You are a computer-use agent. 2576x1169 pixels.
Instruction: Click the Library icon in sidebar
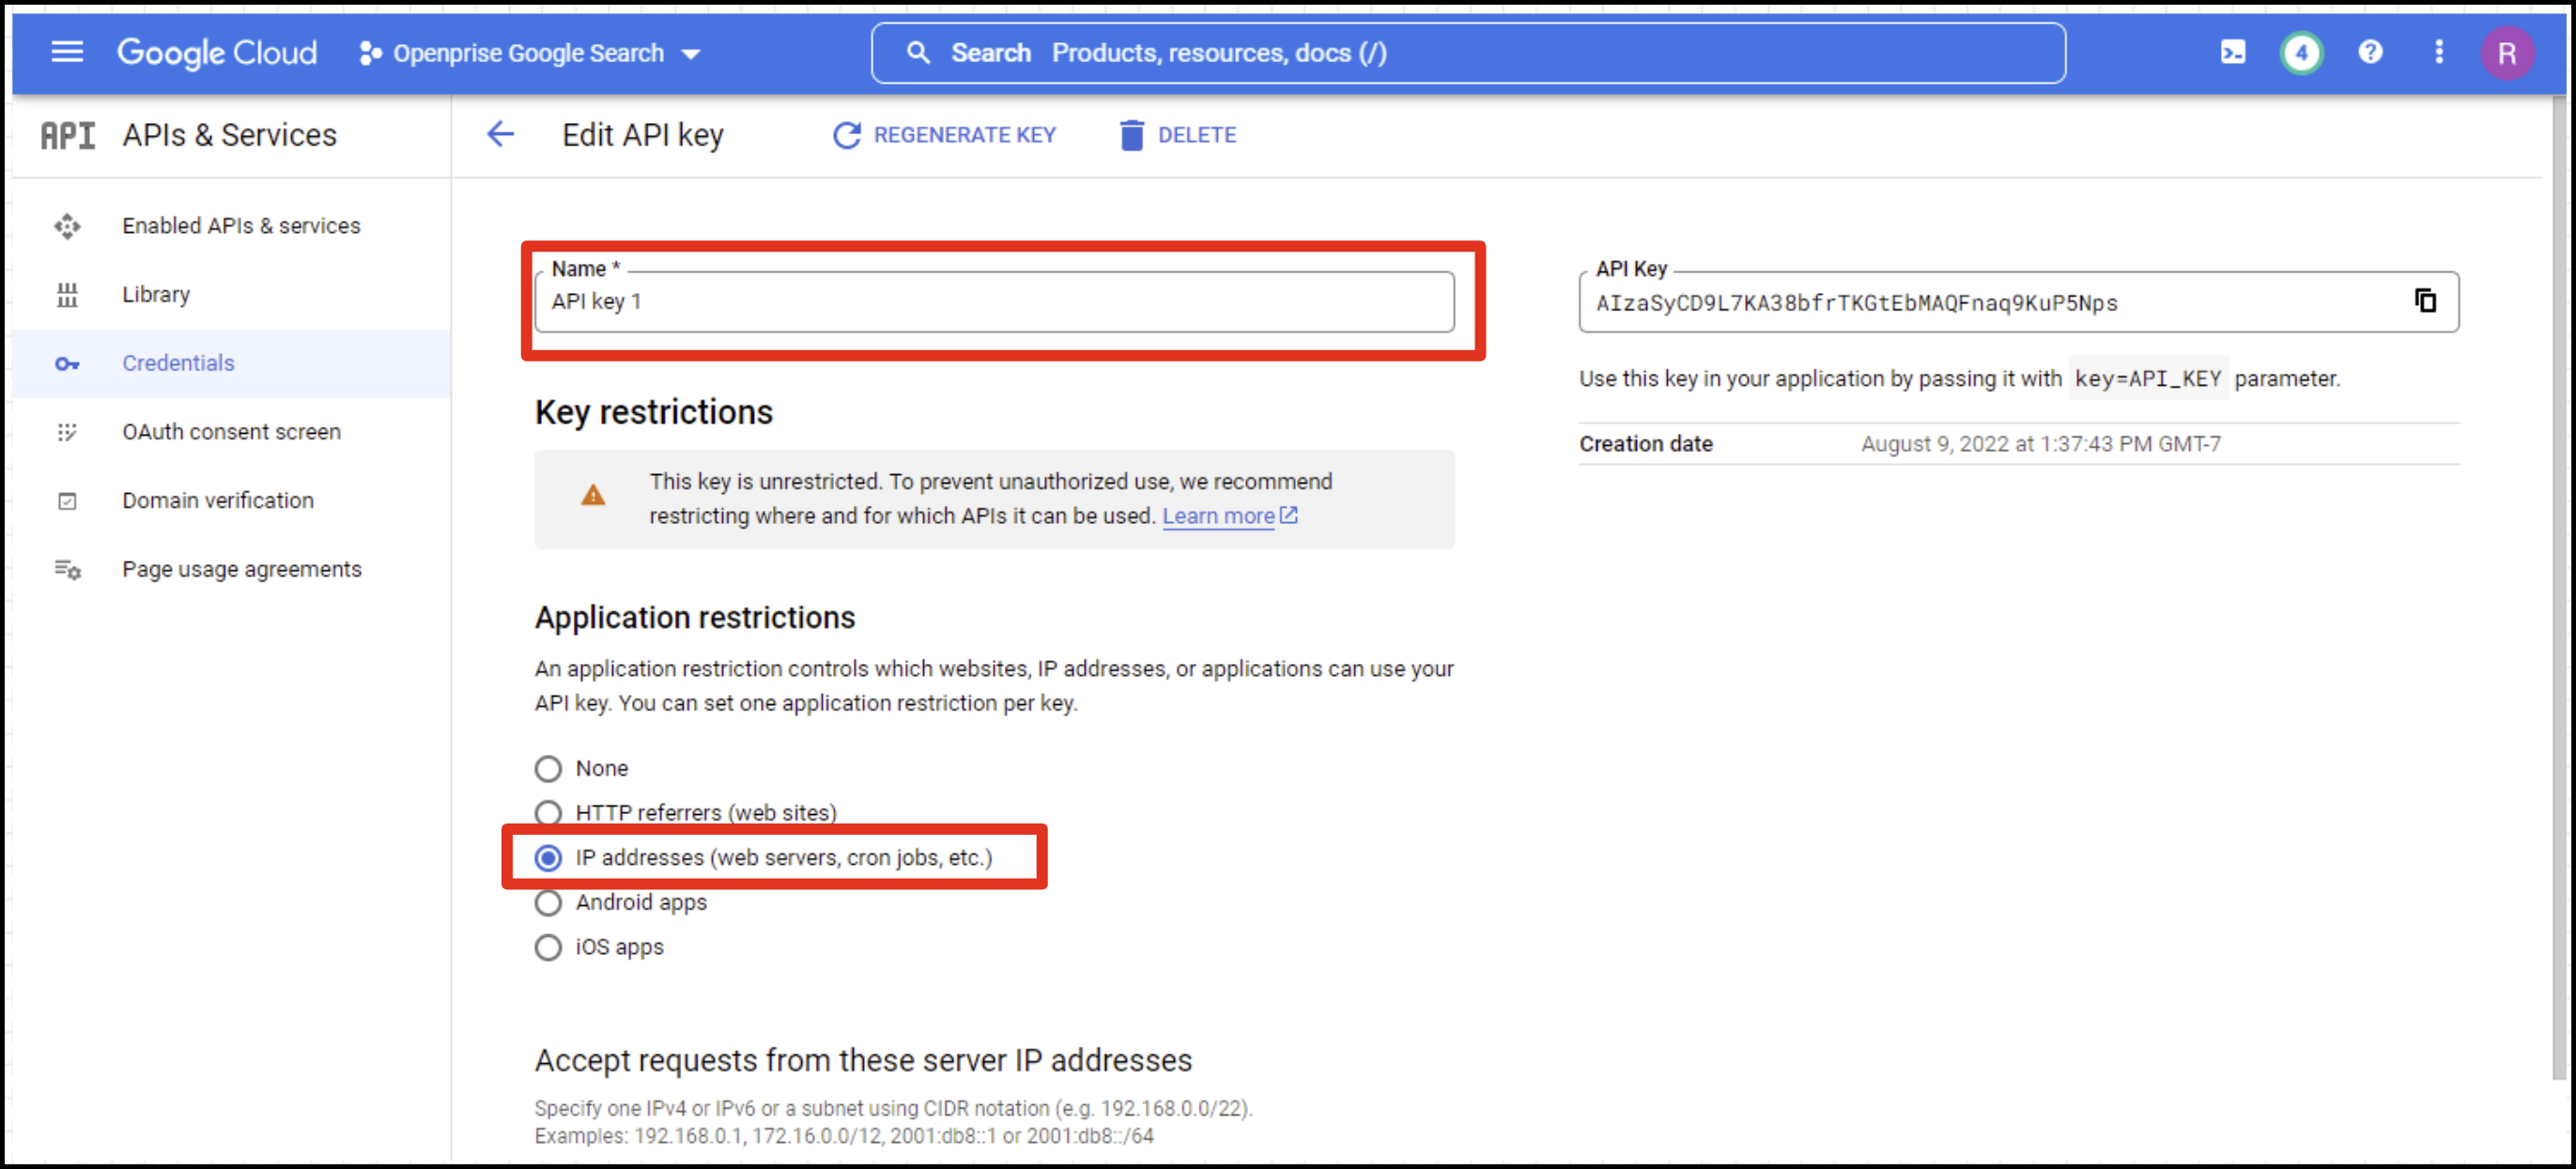[67, 295]
